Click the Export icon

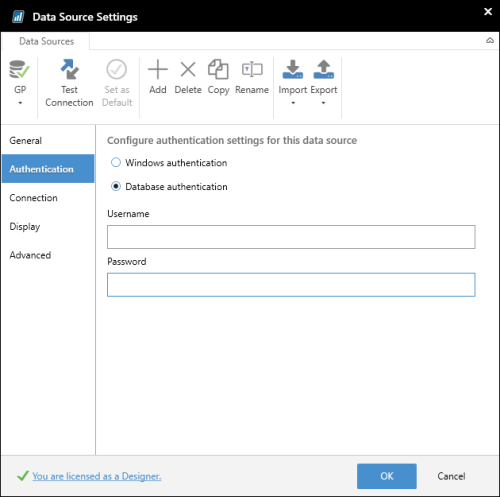(324, 69)
